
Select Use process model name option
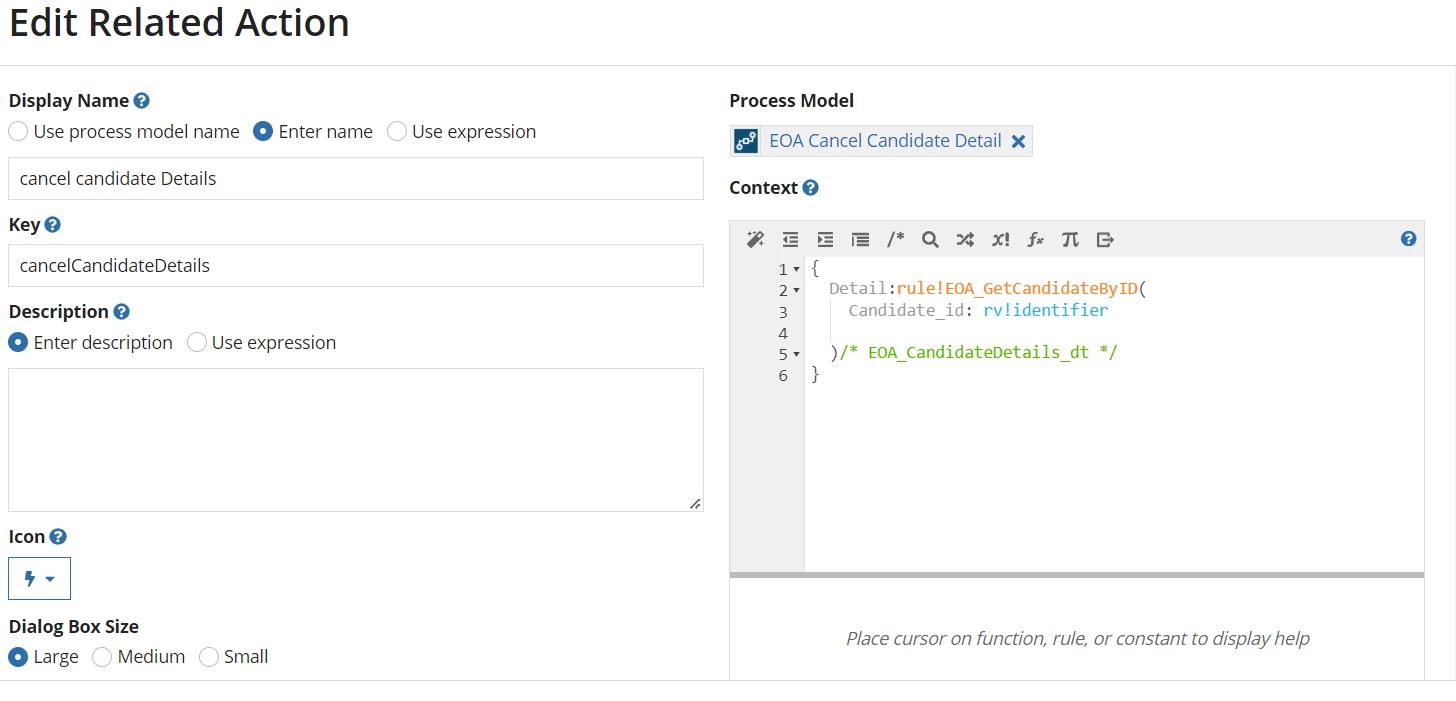click(x=18, y=132)
